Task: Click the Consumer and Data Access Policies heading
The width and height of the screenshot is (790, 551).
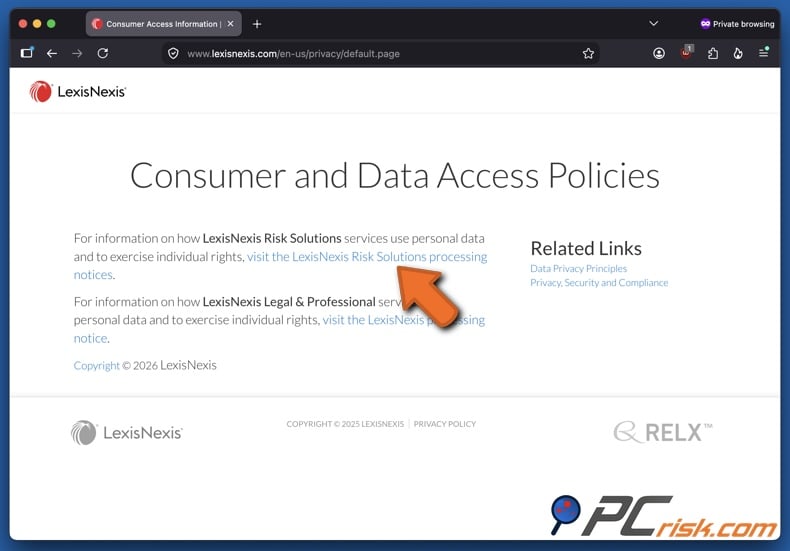Action: pos(395,176)
